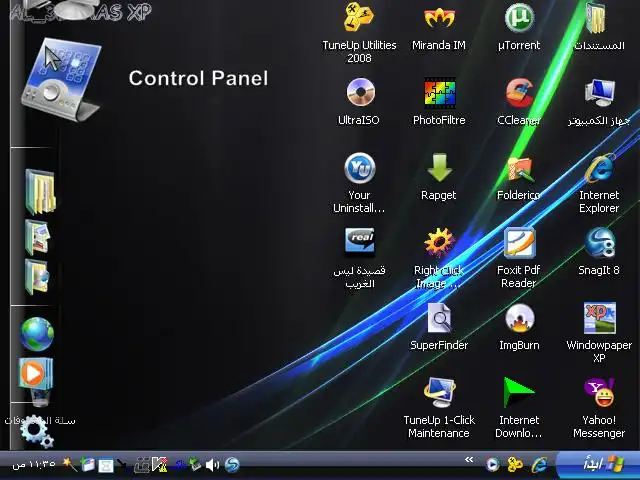
Task: Click the black arrow tray icon
Action: [122, 464]
